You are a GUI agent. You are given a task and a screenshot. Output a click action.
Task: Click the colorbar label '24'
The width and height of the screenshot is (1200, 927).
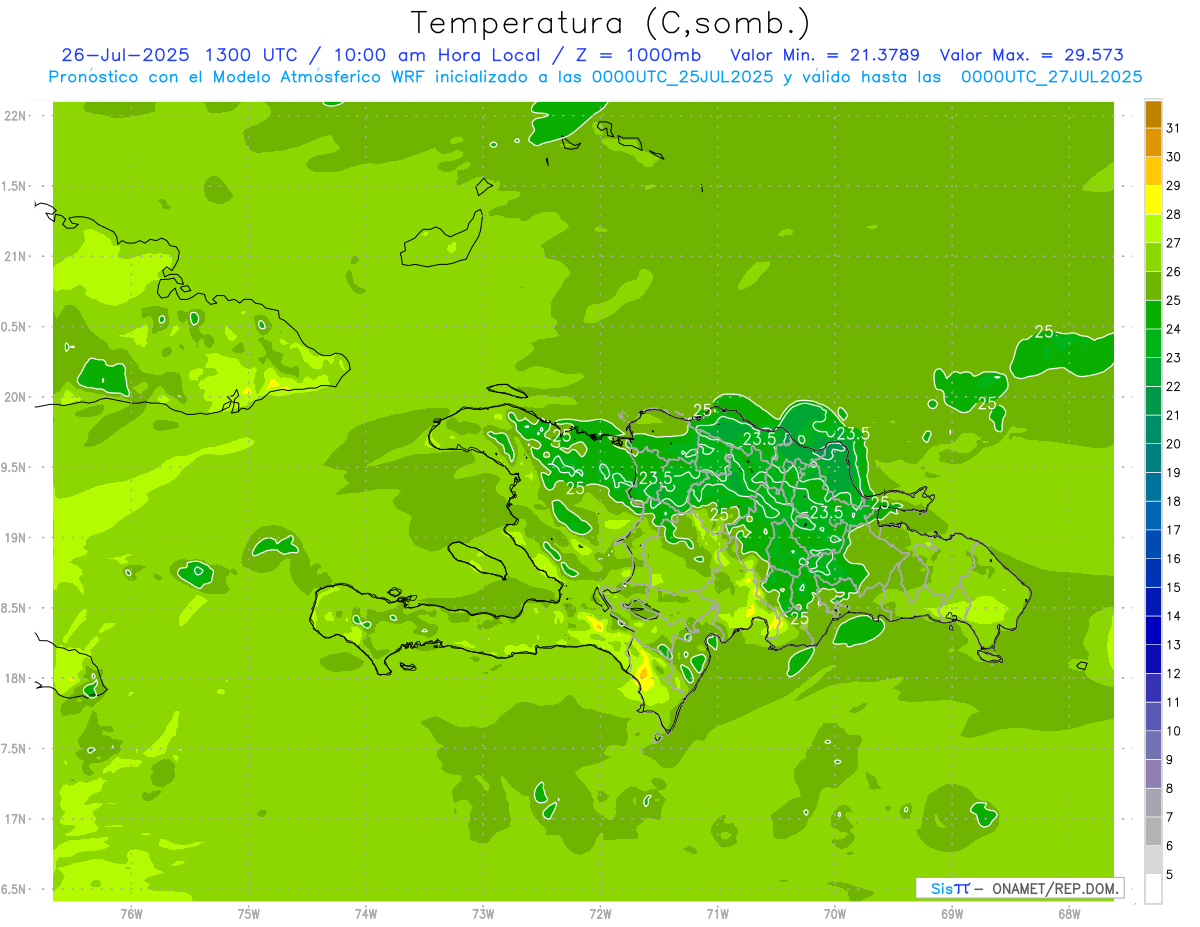pyautogui.click(x=1173, y=329)
